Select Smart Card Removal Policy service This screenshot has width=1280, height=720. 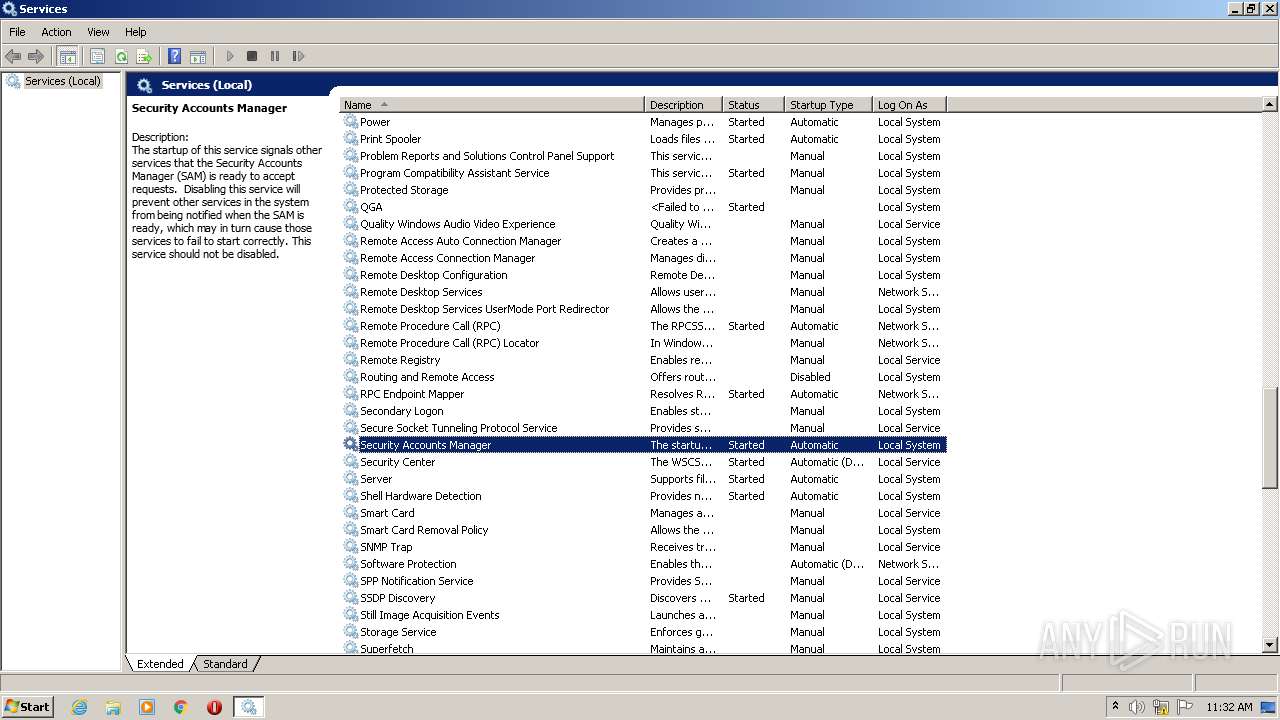(643, 530)
